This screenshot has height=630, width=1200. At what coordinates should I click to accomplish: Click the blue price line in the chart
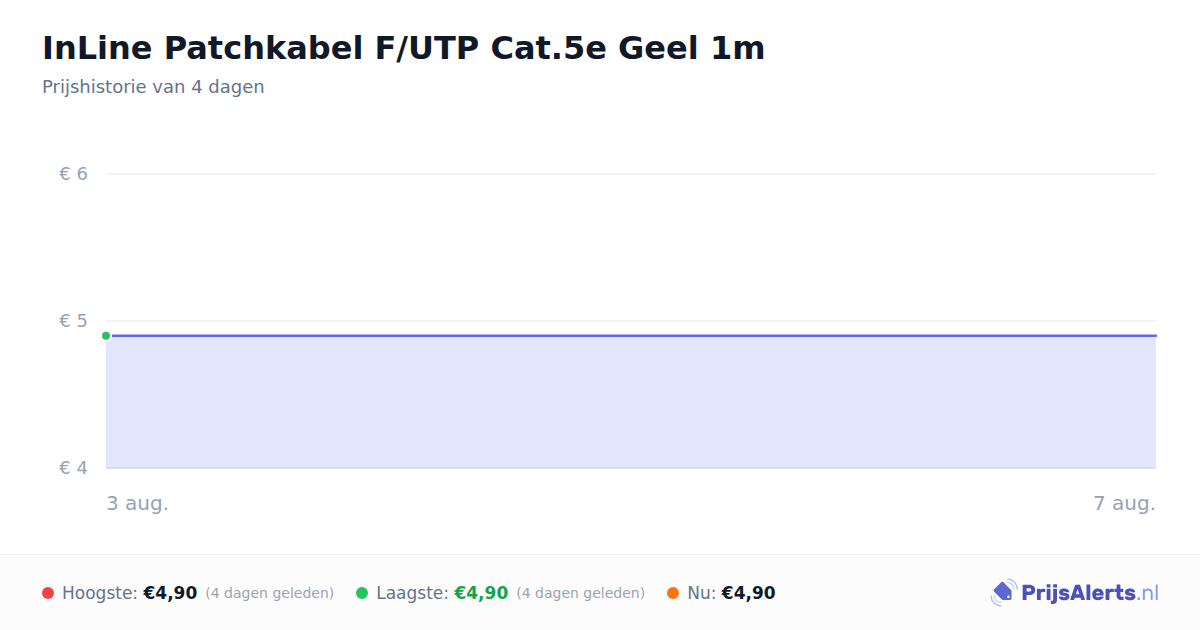tap(631, 336)
